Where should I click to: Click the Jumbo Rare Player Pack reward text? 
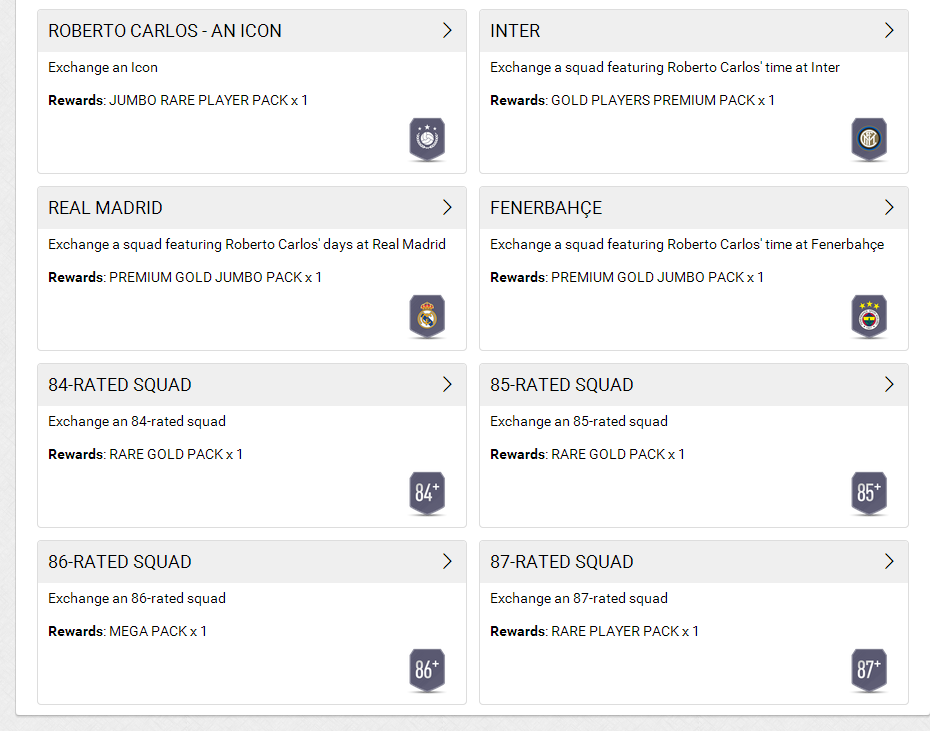tap(208, 100)
